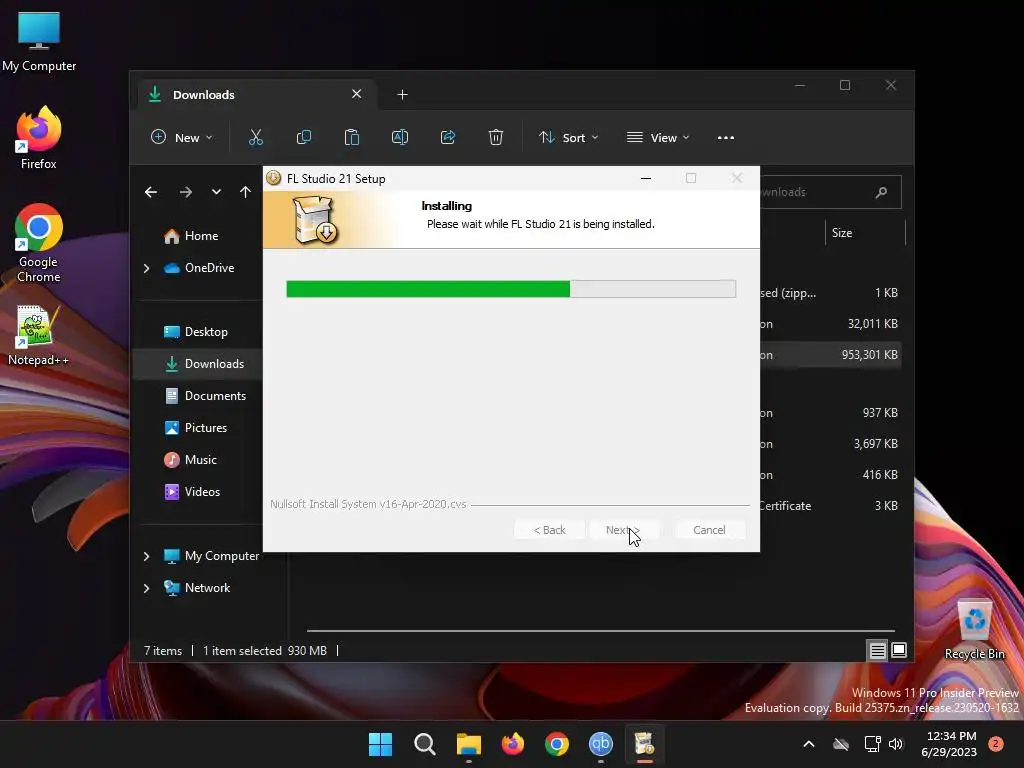Click the Size column header

[842, 232]
